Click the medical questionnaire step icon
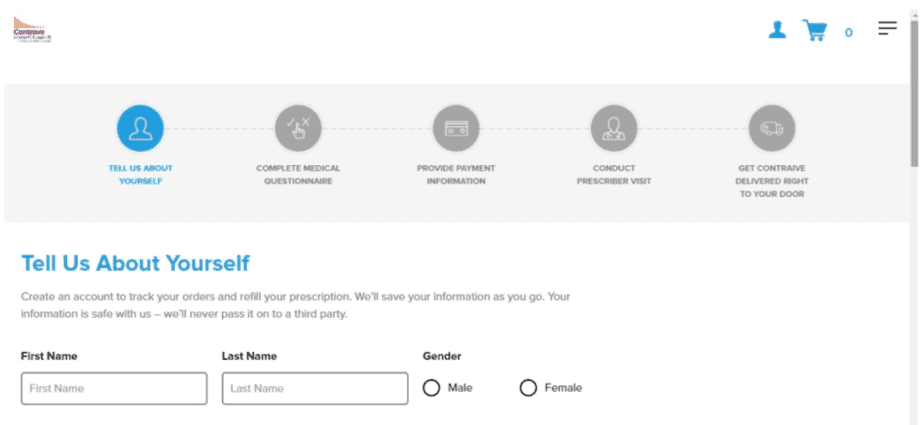Viewport: 924px width, 425px height. coord(298,128)
